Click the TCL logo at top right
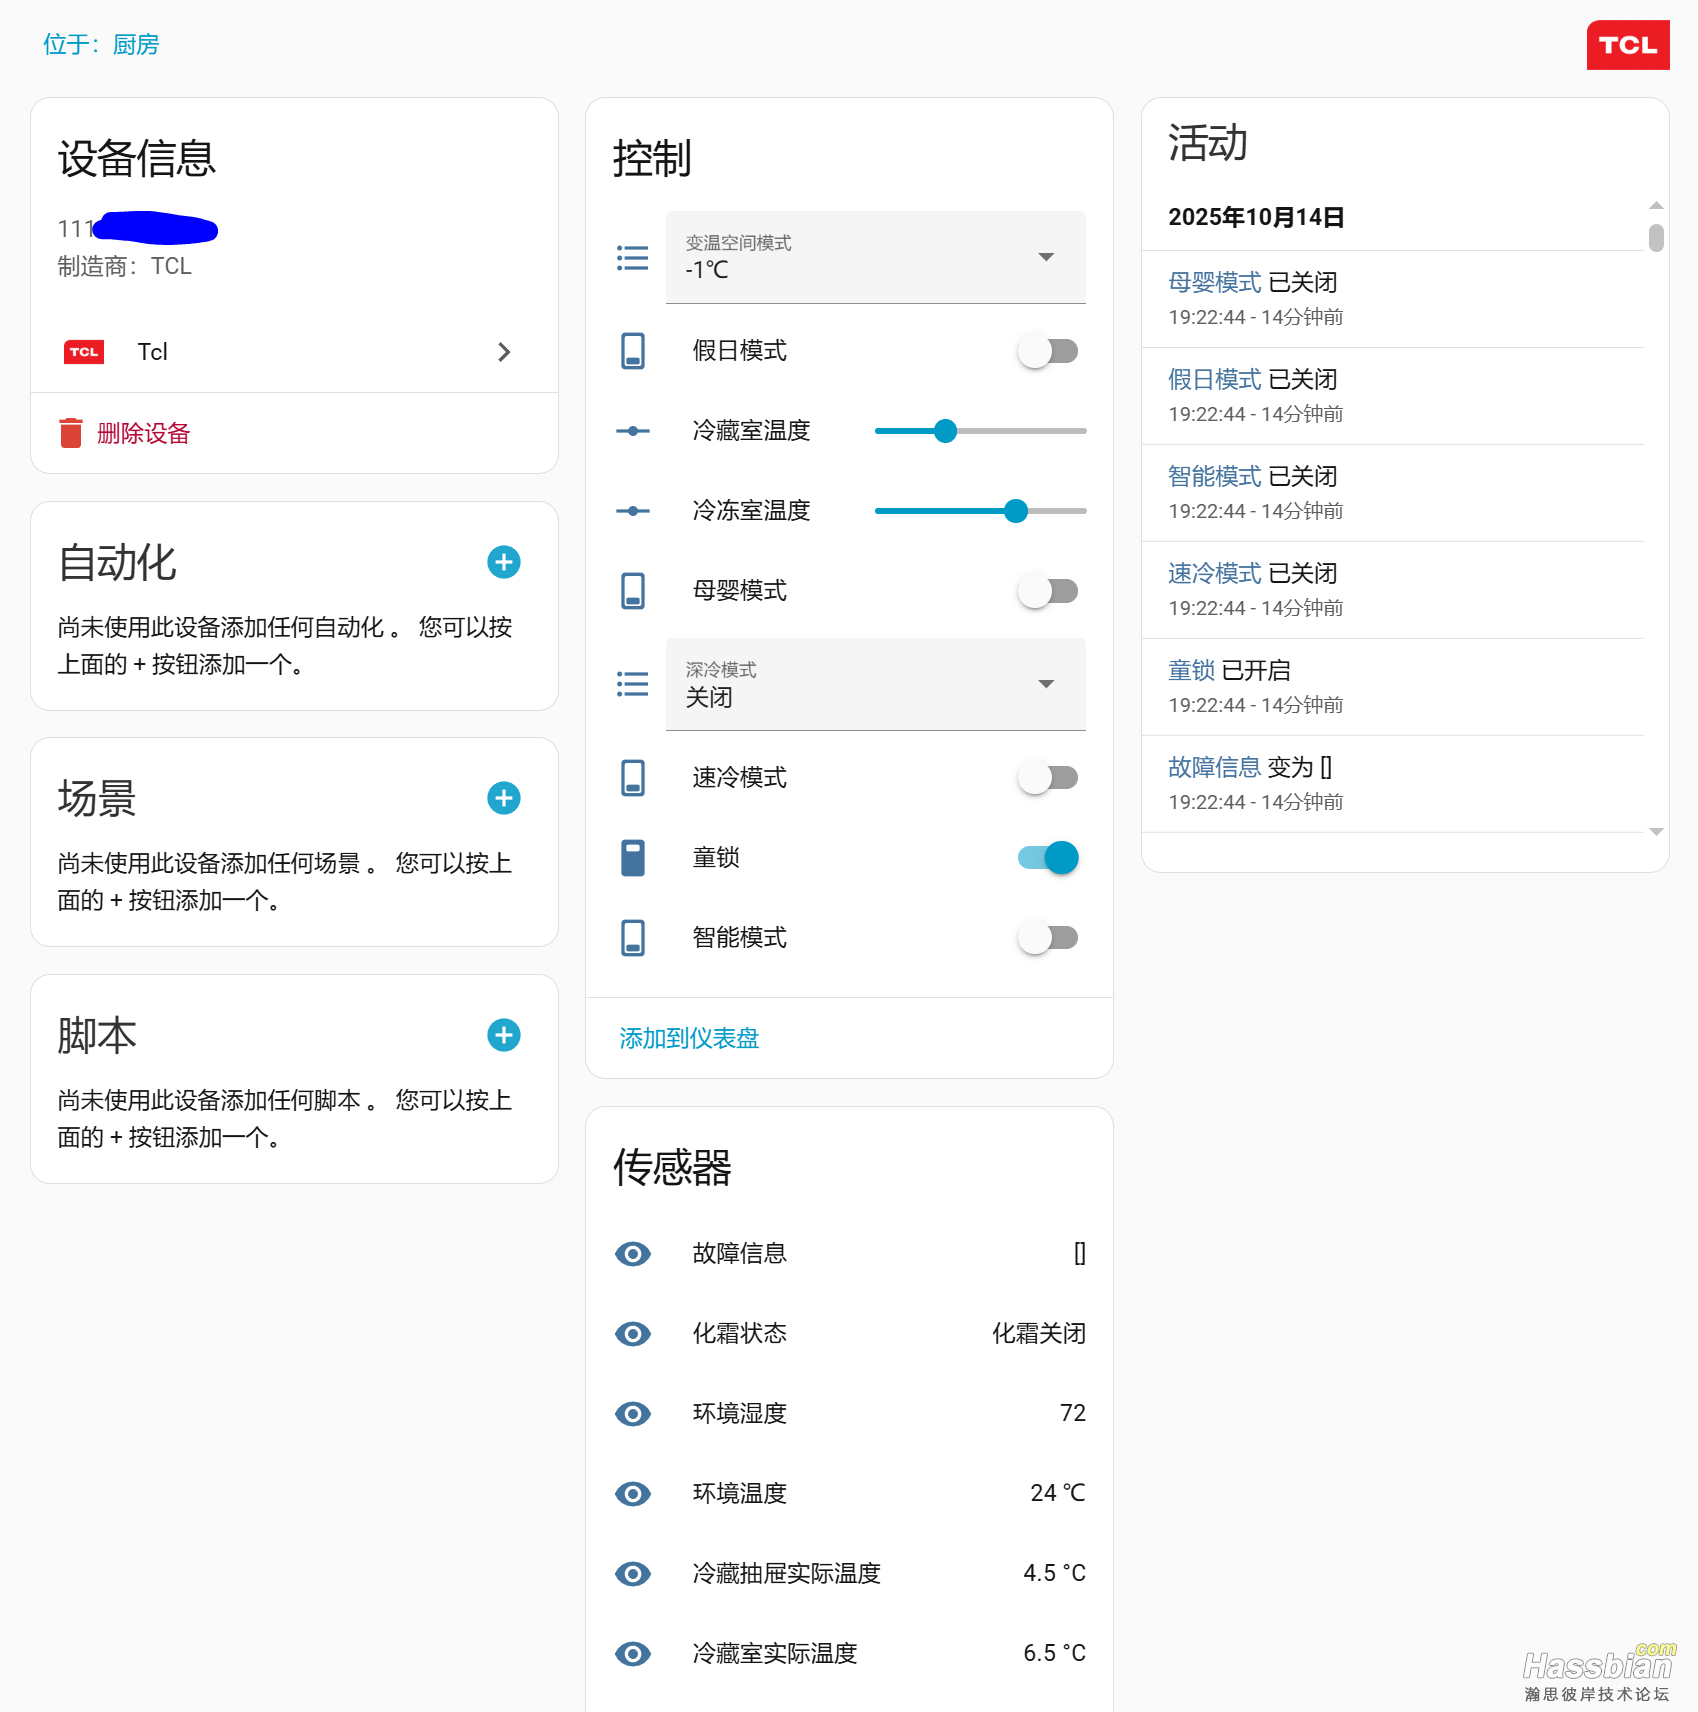Image resolution: width=1698 pixels, height=1712 pixels. (x=1627, y=45)
